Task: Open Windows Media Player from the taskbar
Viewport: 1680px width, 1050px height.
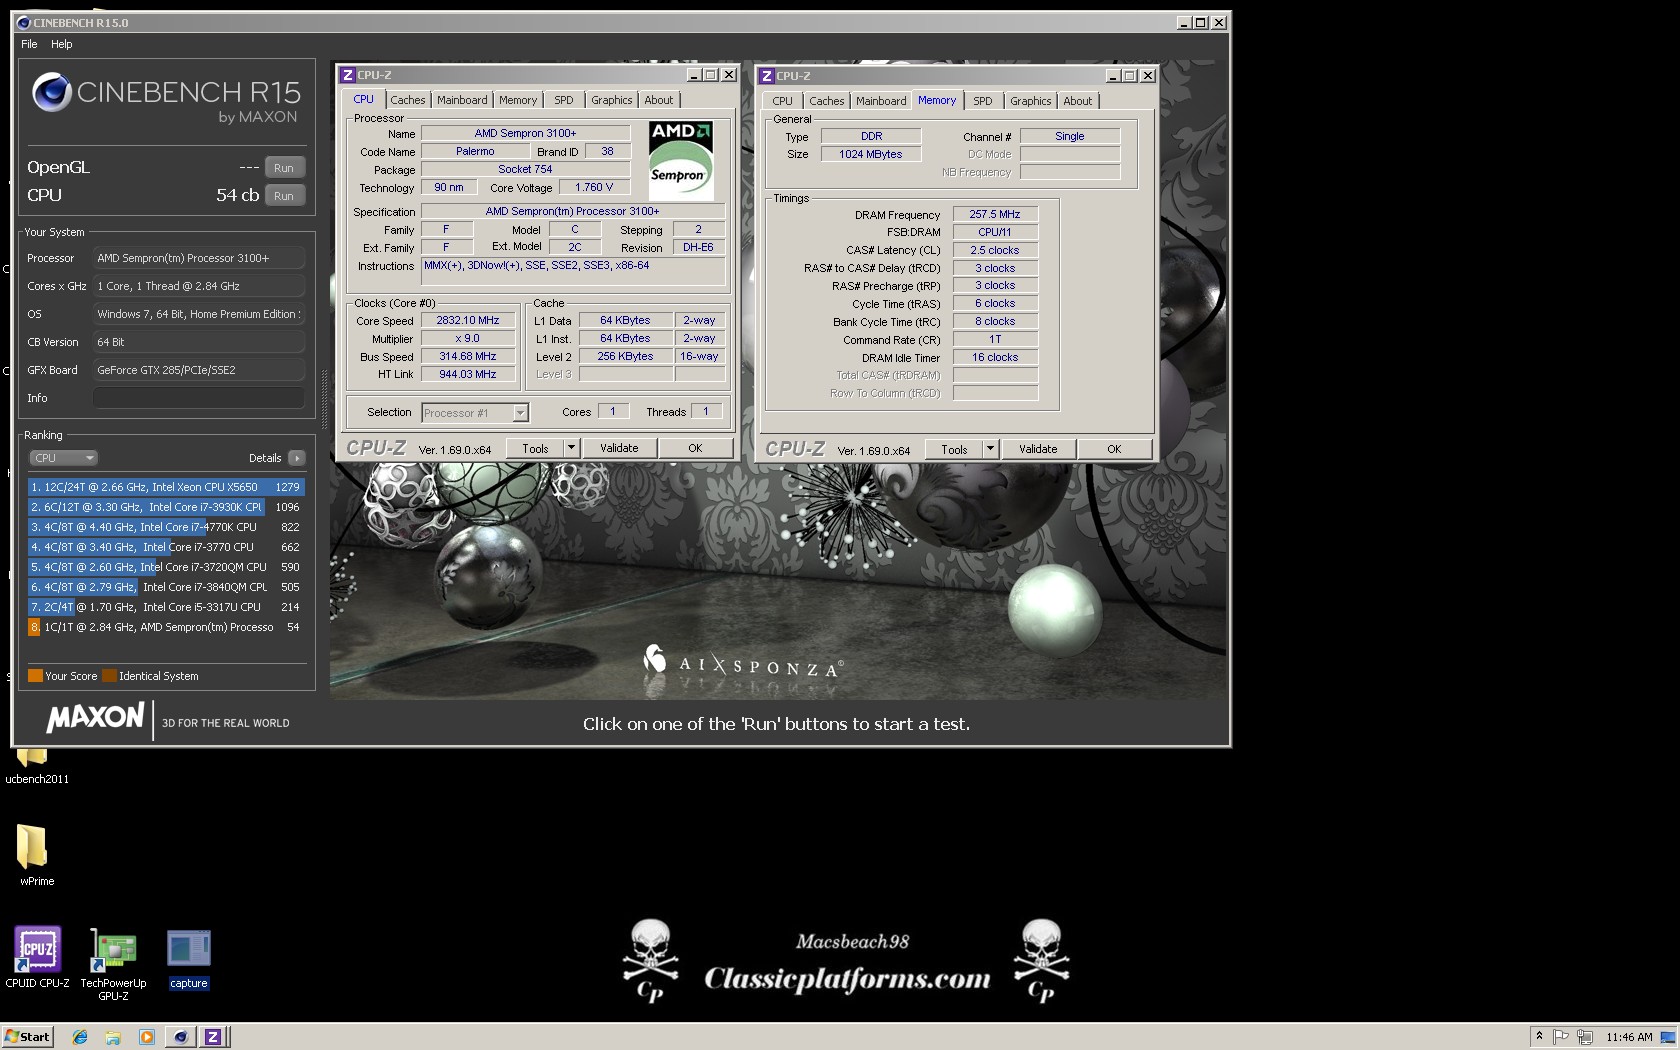Action: click(x=147, y=1037)
